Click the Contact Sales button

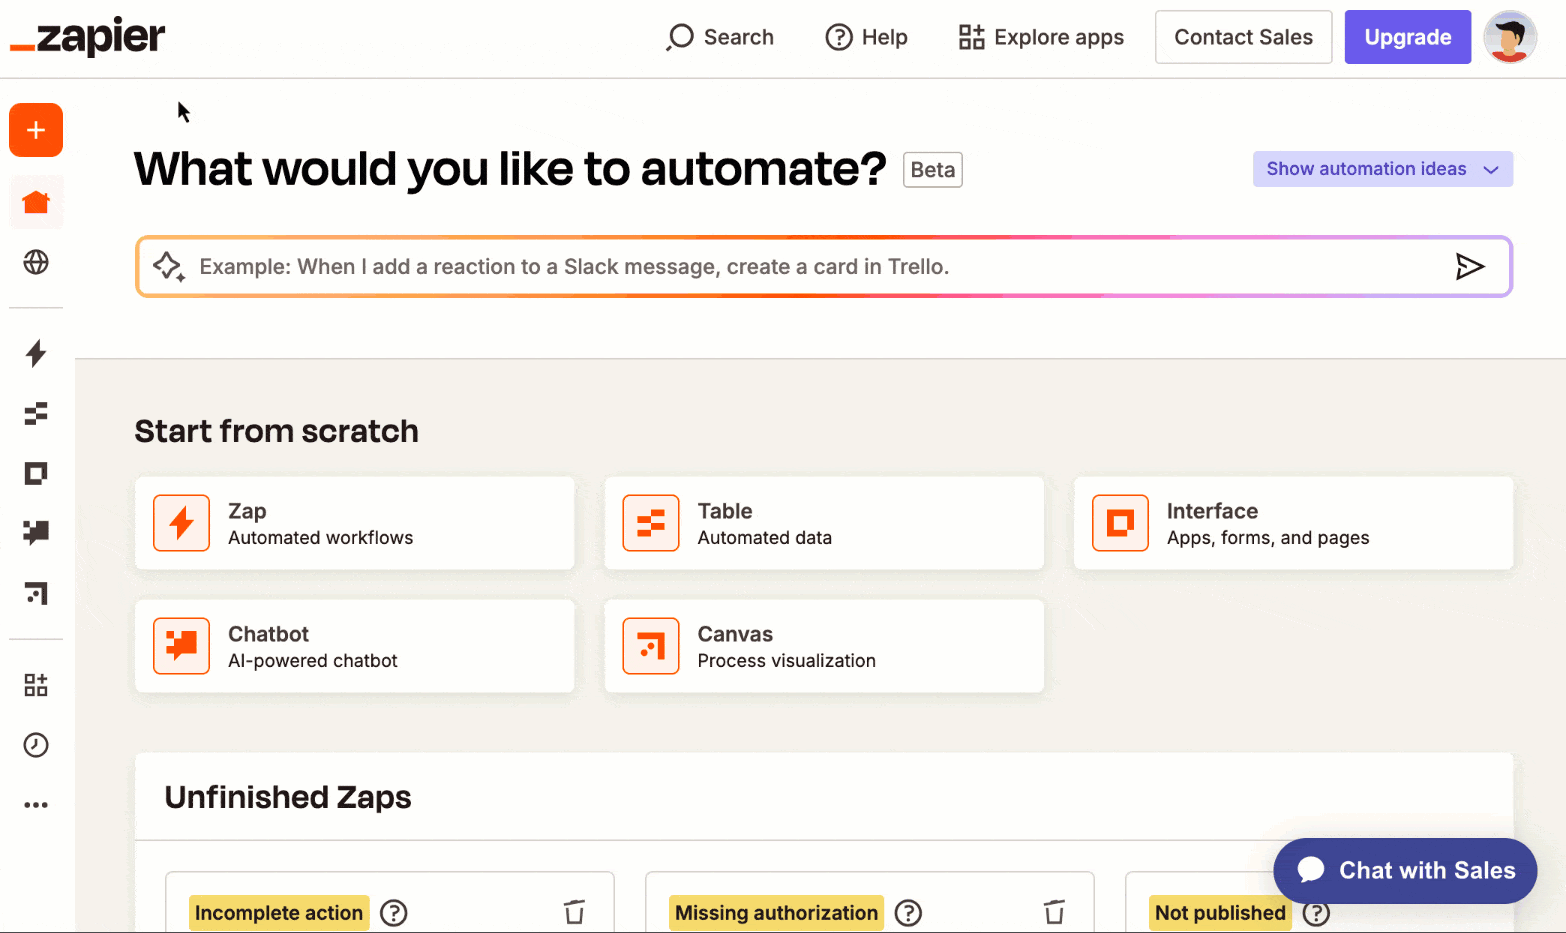1243,37
